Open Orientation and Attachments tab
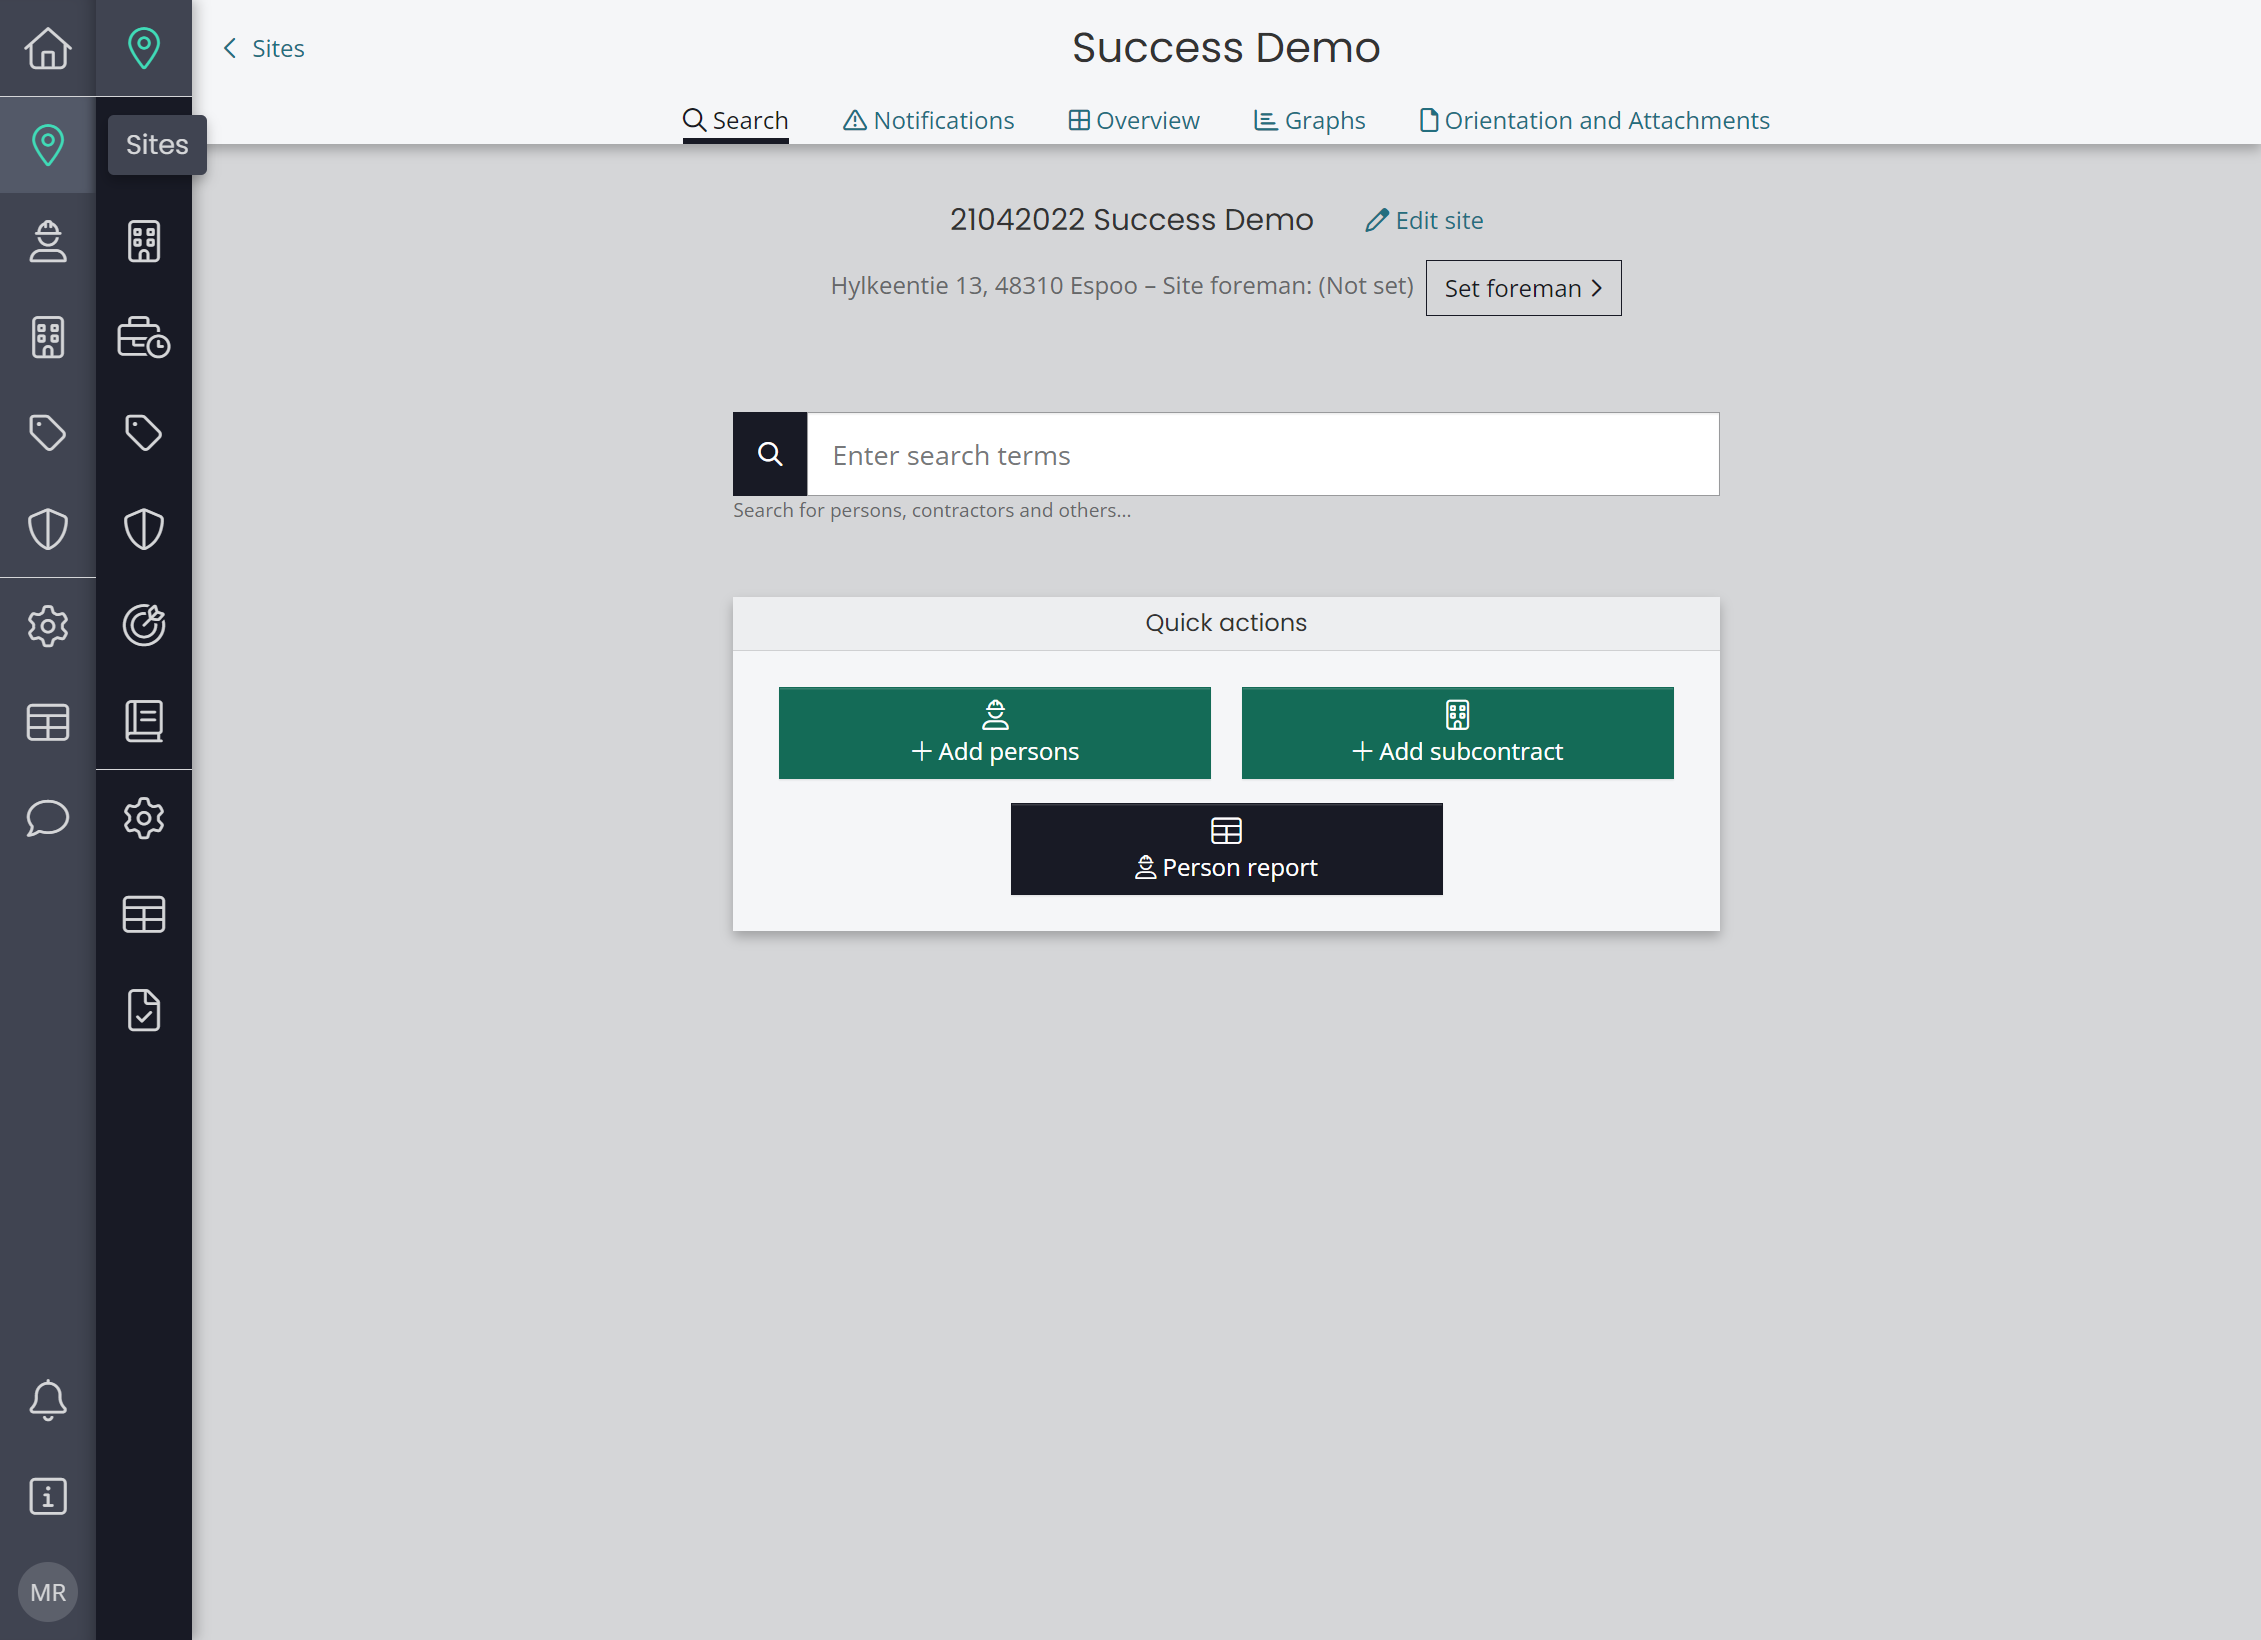2261x1640 pixels. 1595,121
